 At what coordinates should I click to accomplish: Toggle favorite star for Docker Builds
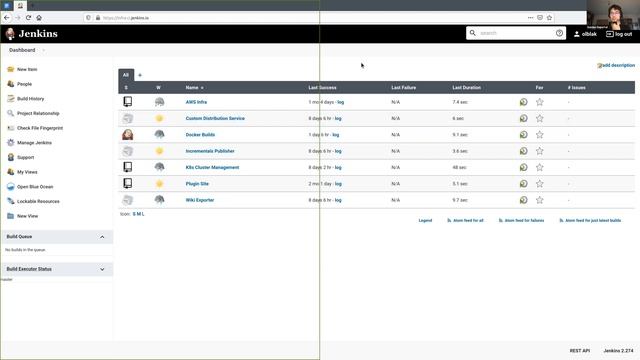pos(540,135)
